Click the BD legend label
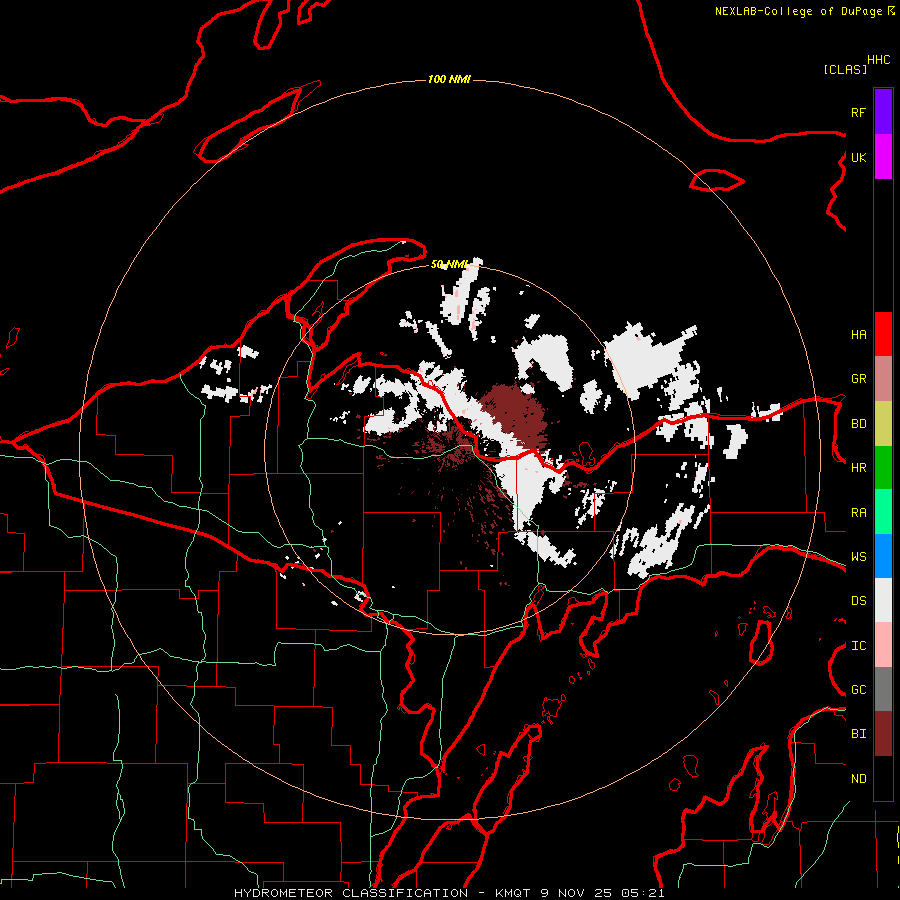The width and height of the screenshot is (900, 900). coord(858,424)
